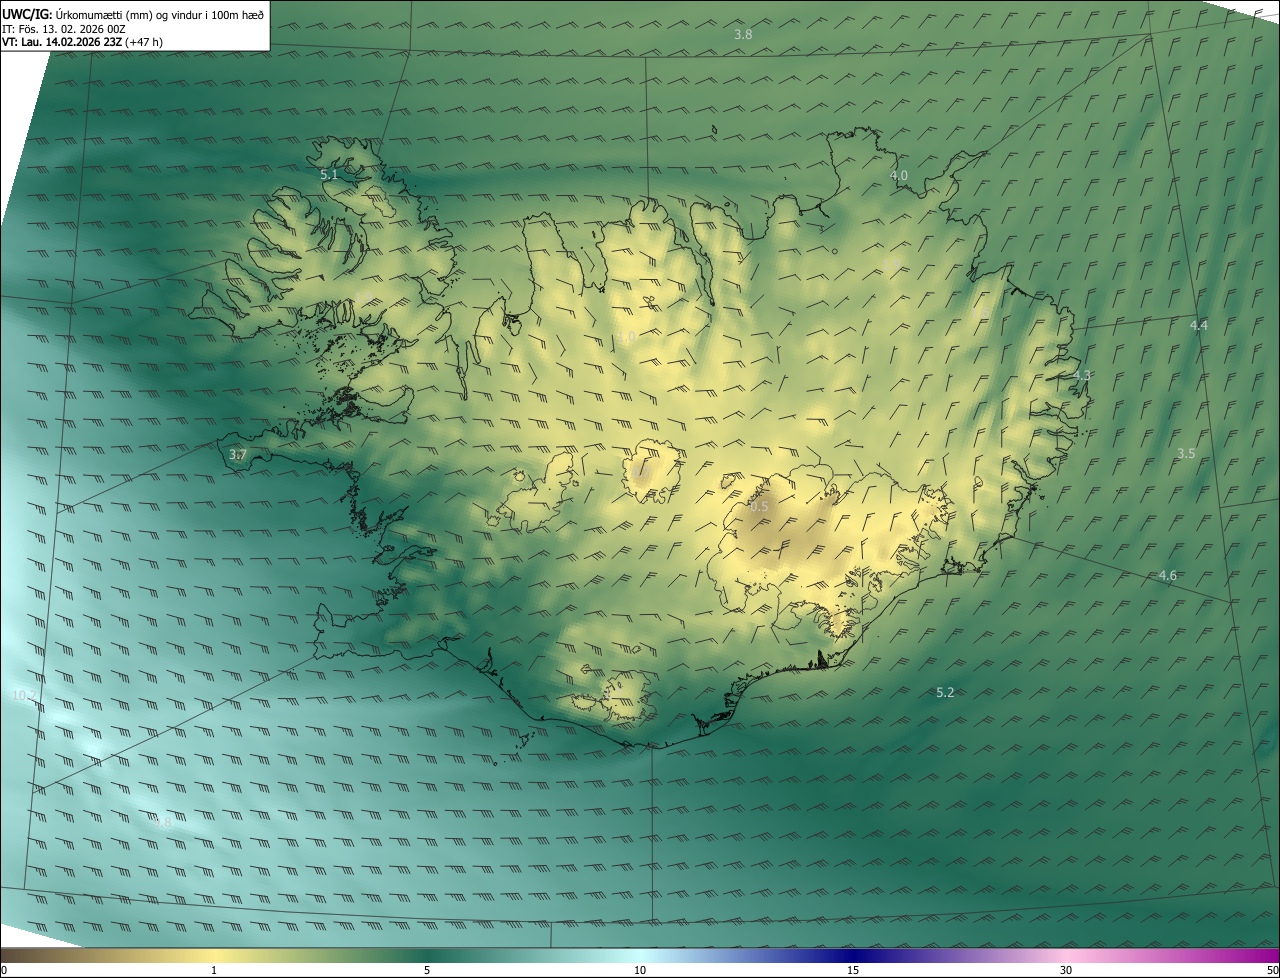Image resolution: width=1280 pixels, height=978 pixels.
Task: Click the 30 tick label on the color scale
Action: click(1066, 970)
